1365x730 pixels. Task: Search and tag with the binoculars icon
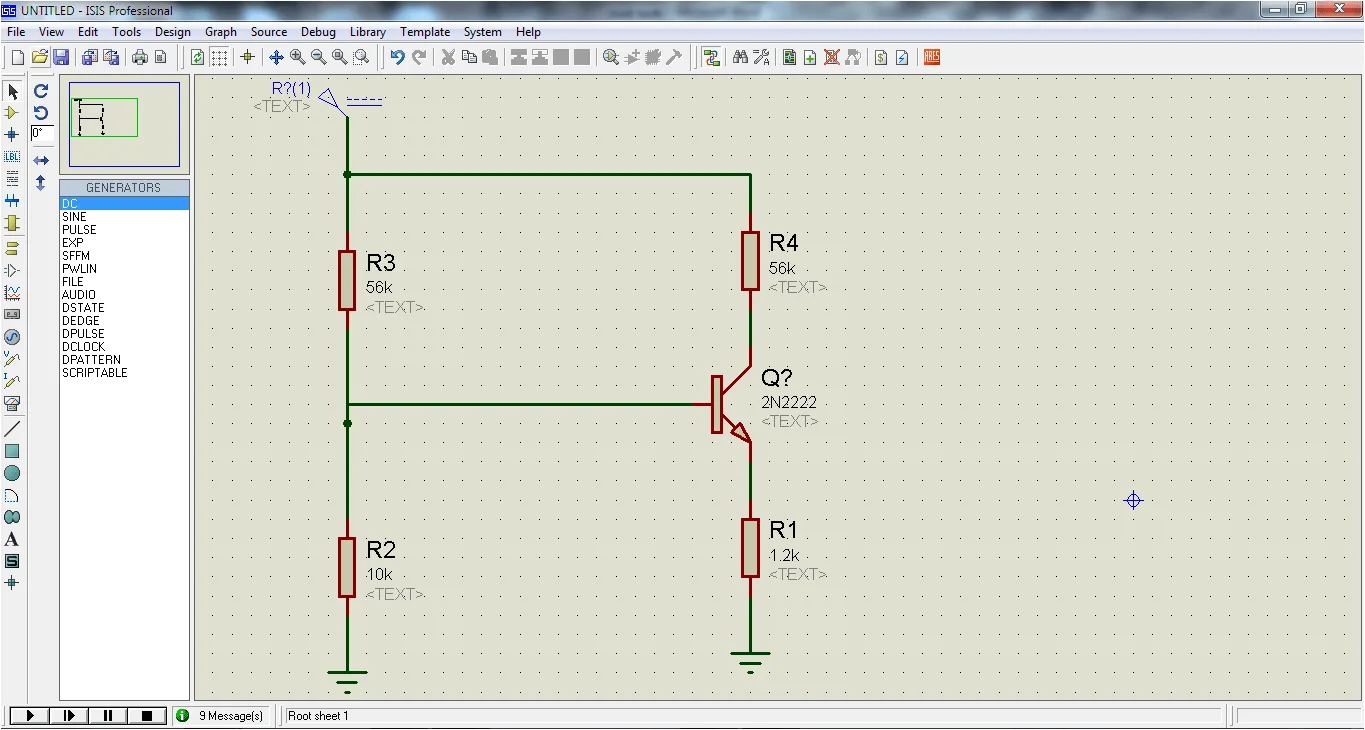740,58
